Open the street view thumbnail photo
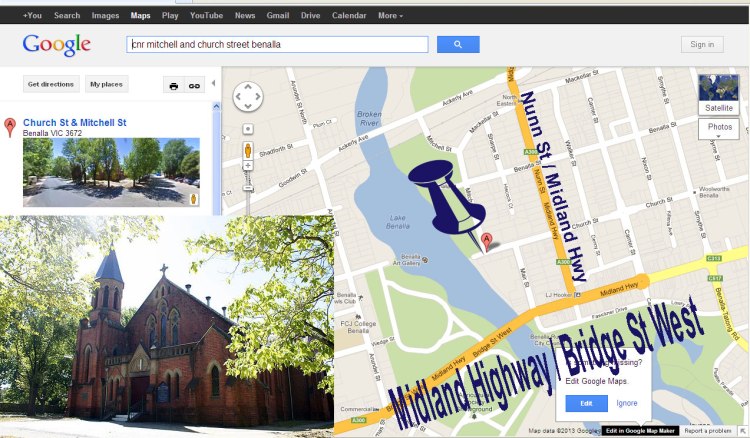 tap(111, 172)
